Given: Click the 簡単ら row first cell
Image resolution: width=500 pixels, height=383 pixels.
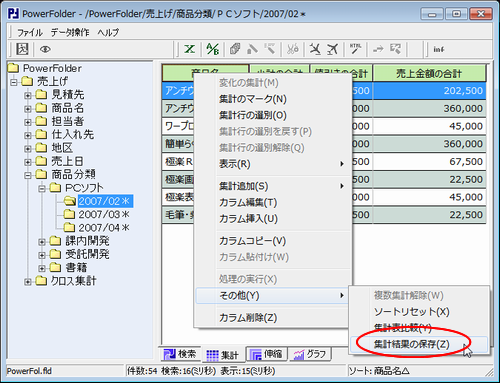Looking at the screenshot, I should point(178,144).
